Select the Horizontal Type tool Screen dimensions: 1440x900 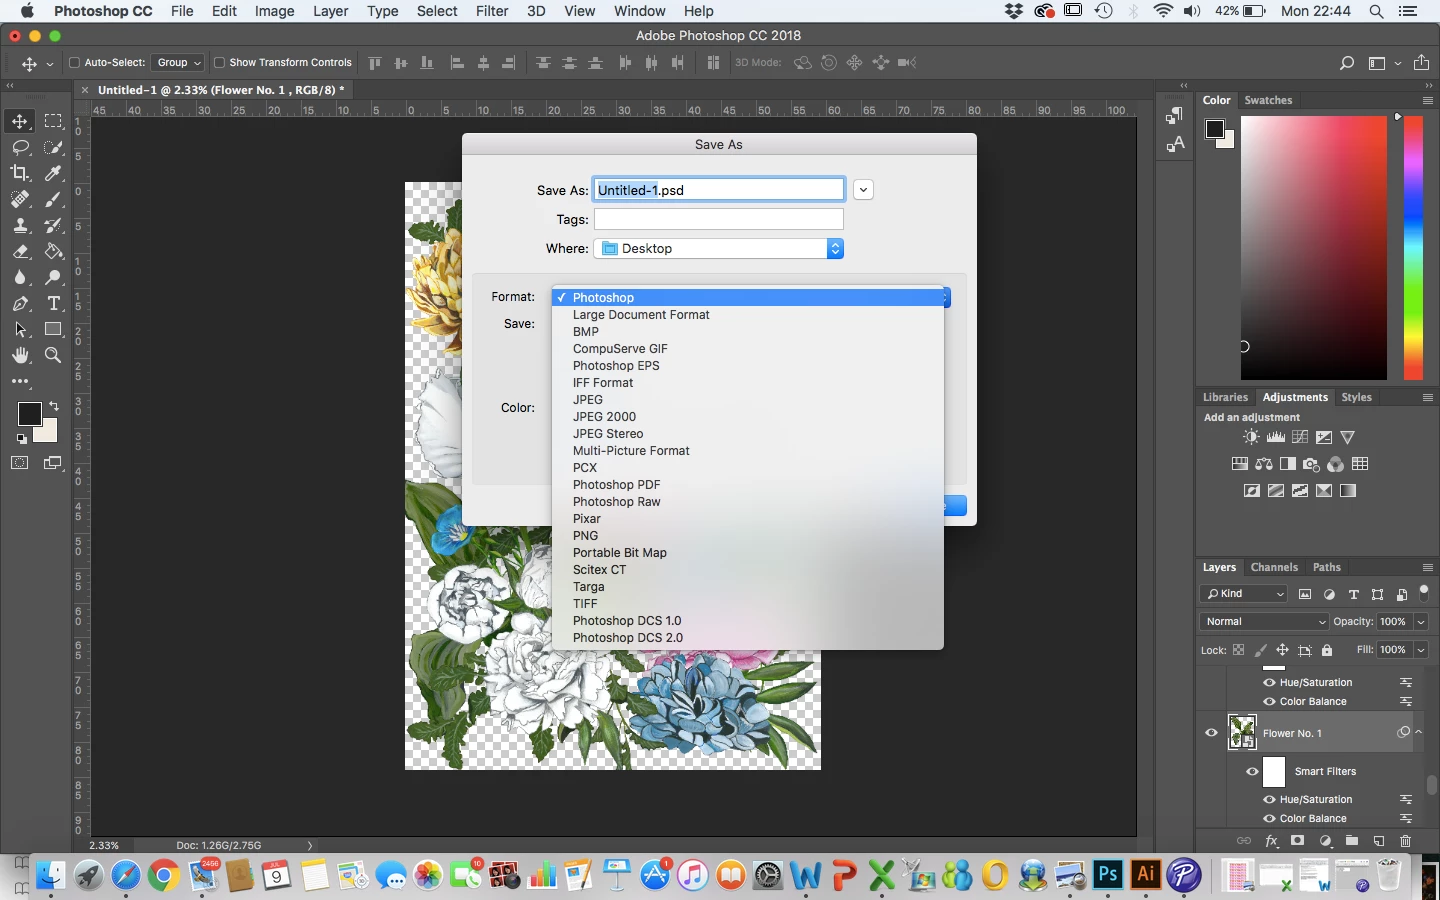pos(54,304)
